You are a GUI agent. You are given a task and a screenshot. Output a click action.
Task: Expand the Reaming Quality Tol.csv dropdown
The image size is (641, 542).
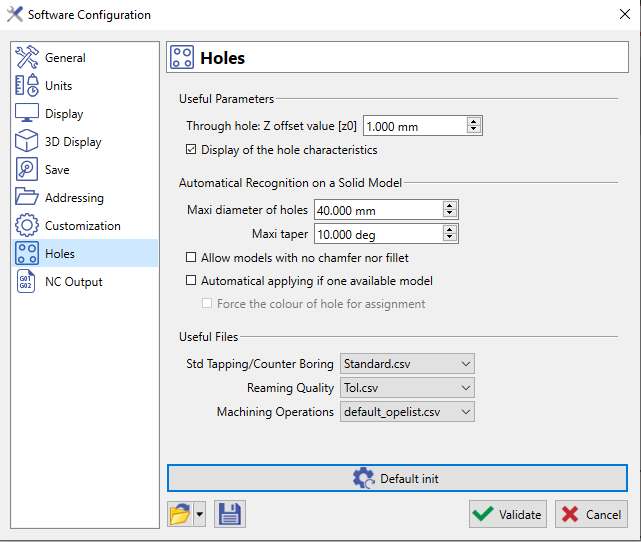[407, 387]
